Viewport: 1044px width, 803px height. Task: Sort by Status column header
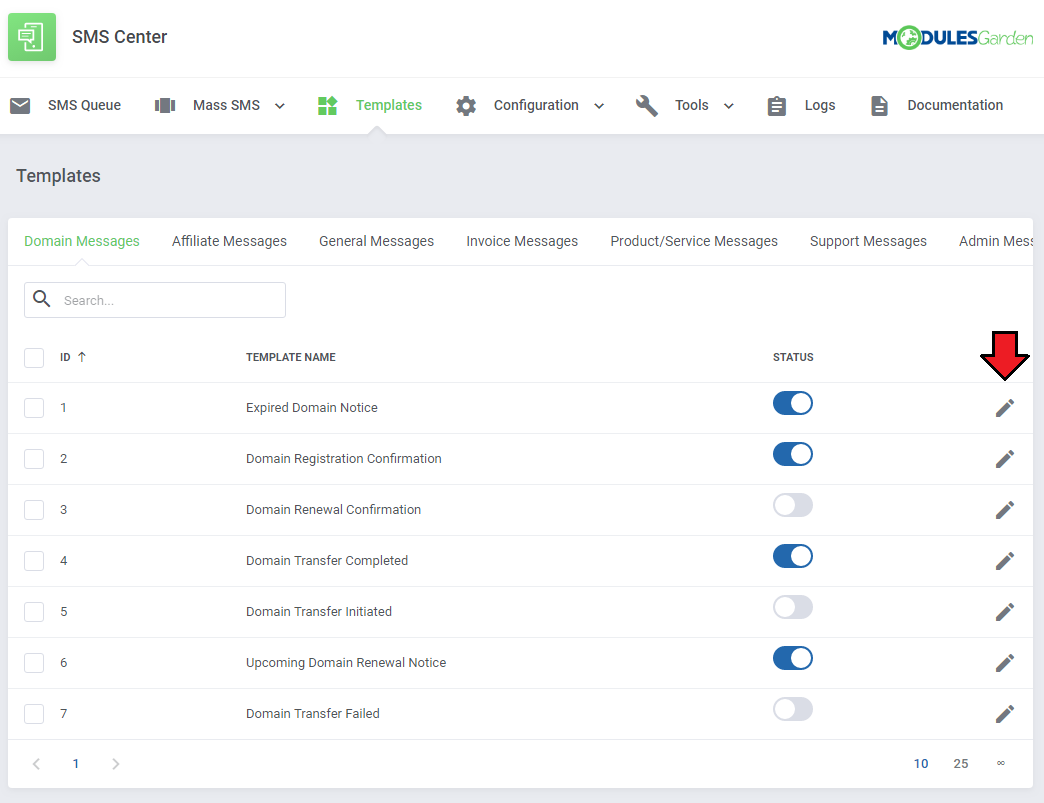click(x=792, y=358)
